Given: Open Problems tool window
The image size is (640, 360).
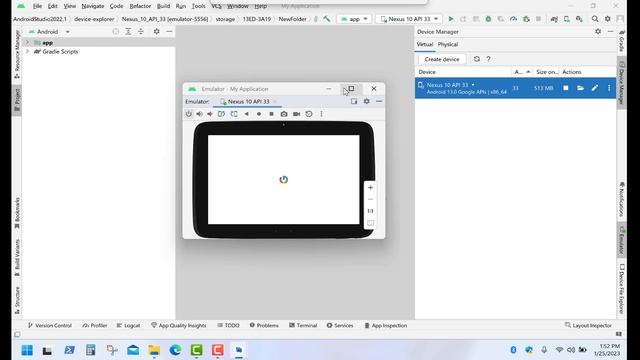Looking at the screenshot, I should pyautogui.click(x=264, y=325).
